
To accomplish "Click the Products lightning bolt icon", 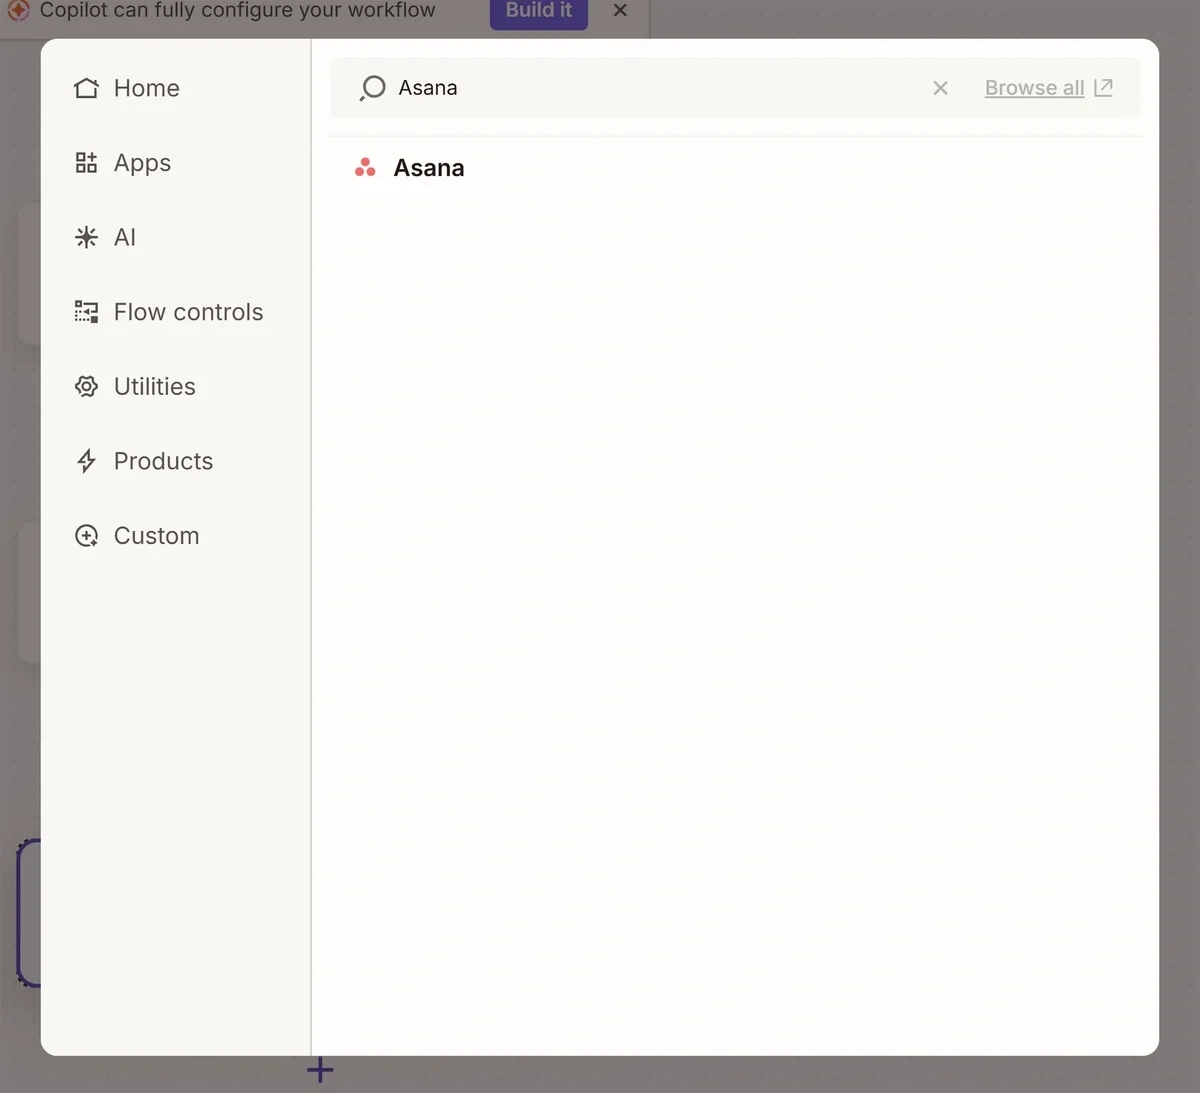I will pyautogui.click(x=87, y=461).
